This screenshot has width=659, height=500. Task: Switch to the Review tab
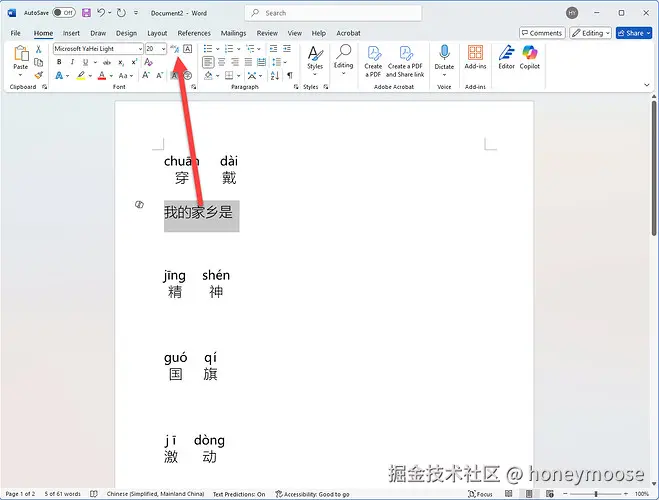(267, 33)
